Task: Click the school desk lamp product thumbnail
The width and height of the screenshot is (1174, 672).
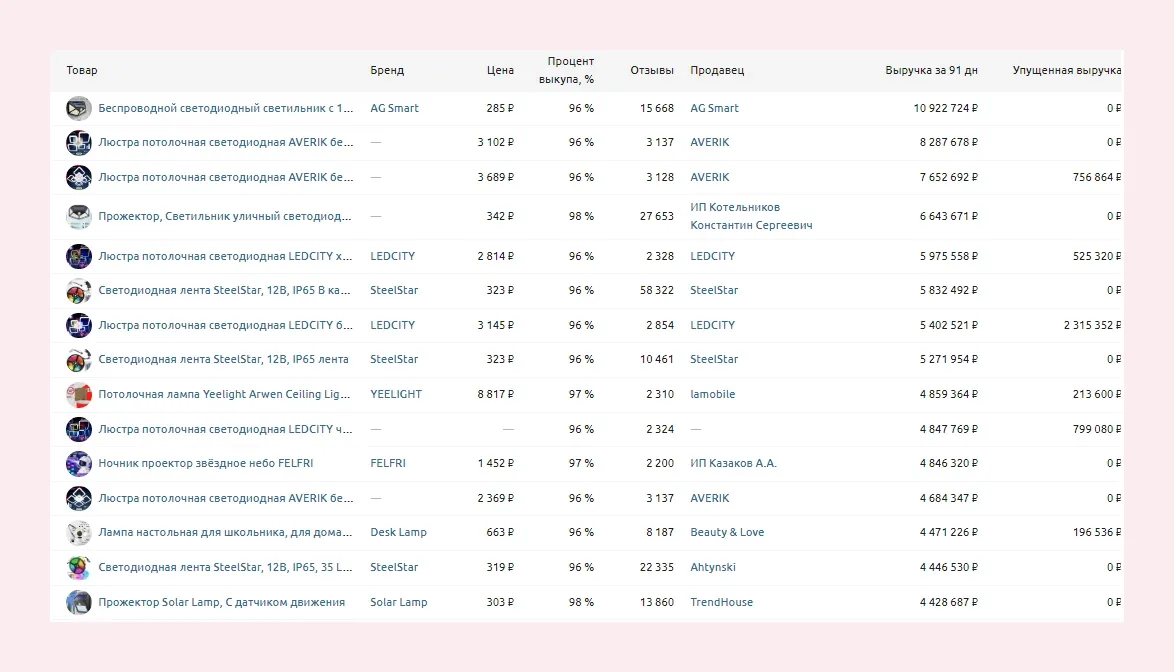Action: point(79,532)
